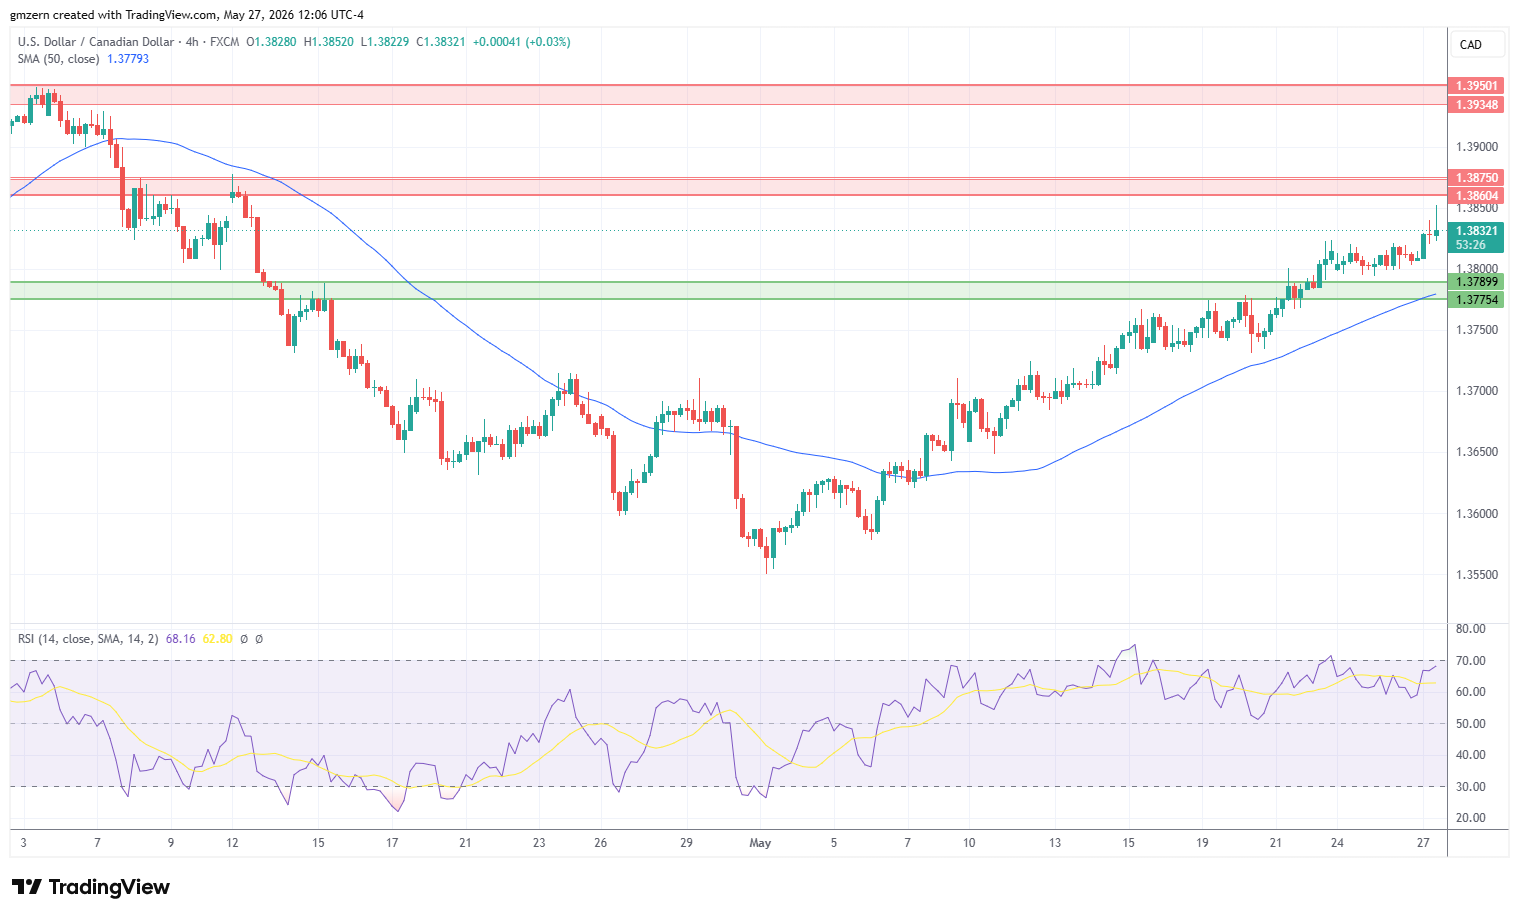The width and height of the screenshot is (1519, 917).
Task: Click the 1.39000 price axis tick
Action: 1477,147
